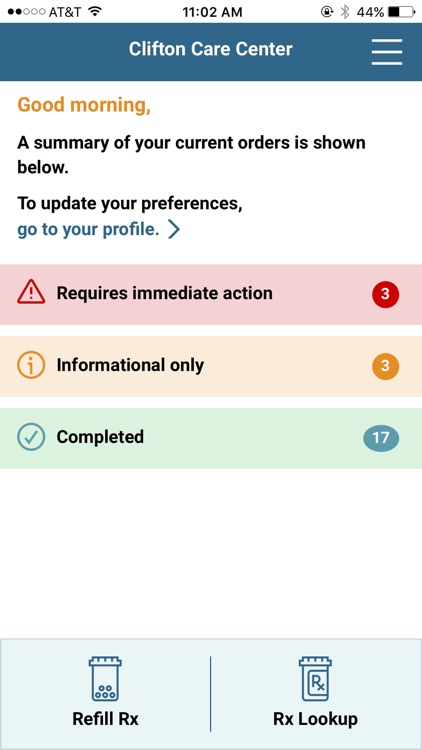The width and height of the screenshot is (422, 750).
Task: Follow the go to your profile link
Action: (x=88, y=230)
